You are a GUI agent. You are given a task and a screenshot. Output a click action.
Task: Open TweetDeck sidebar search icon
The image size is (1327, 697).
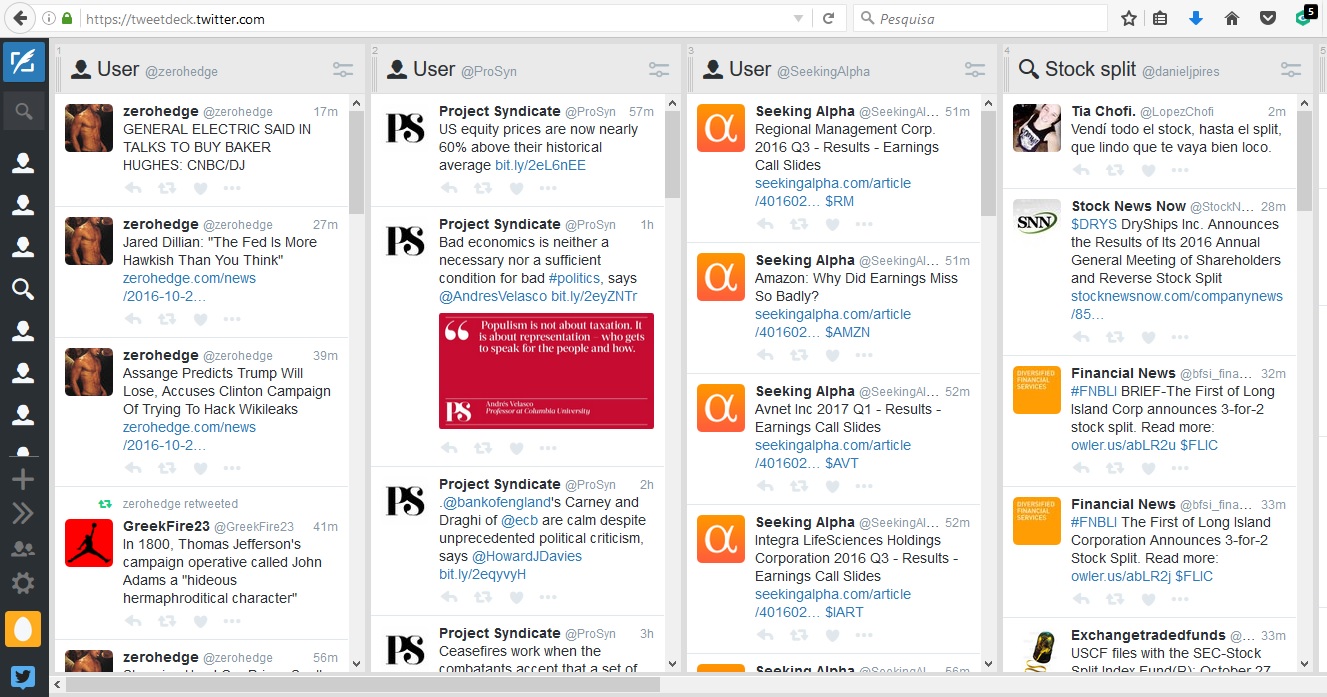click(24, 111)
